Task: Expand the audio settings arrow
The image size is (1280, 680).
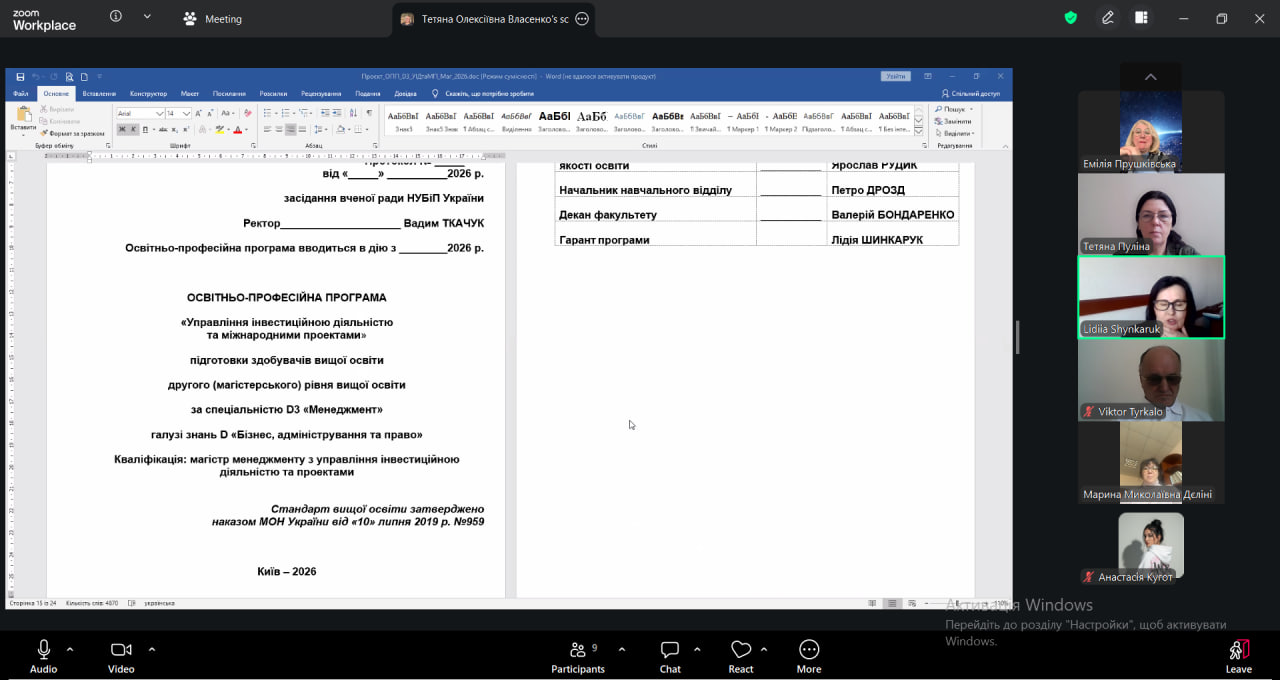Action: [x=70, y=649]
